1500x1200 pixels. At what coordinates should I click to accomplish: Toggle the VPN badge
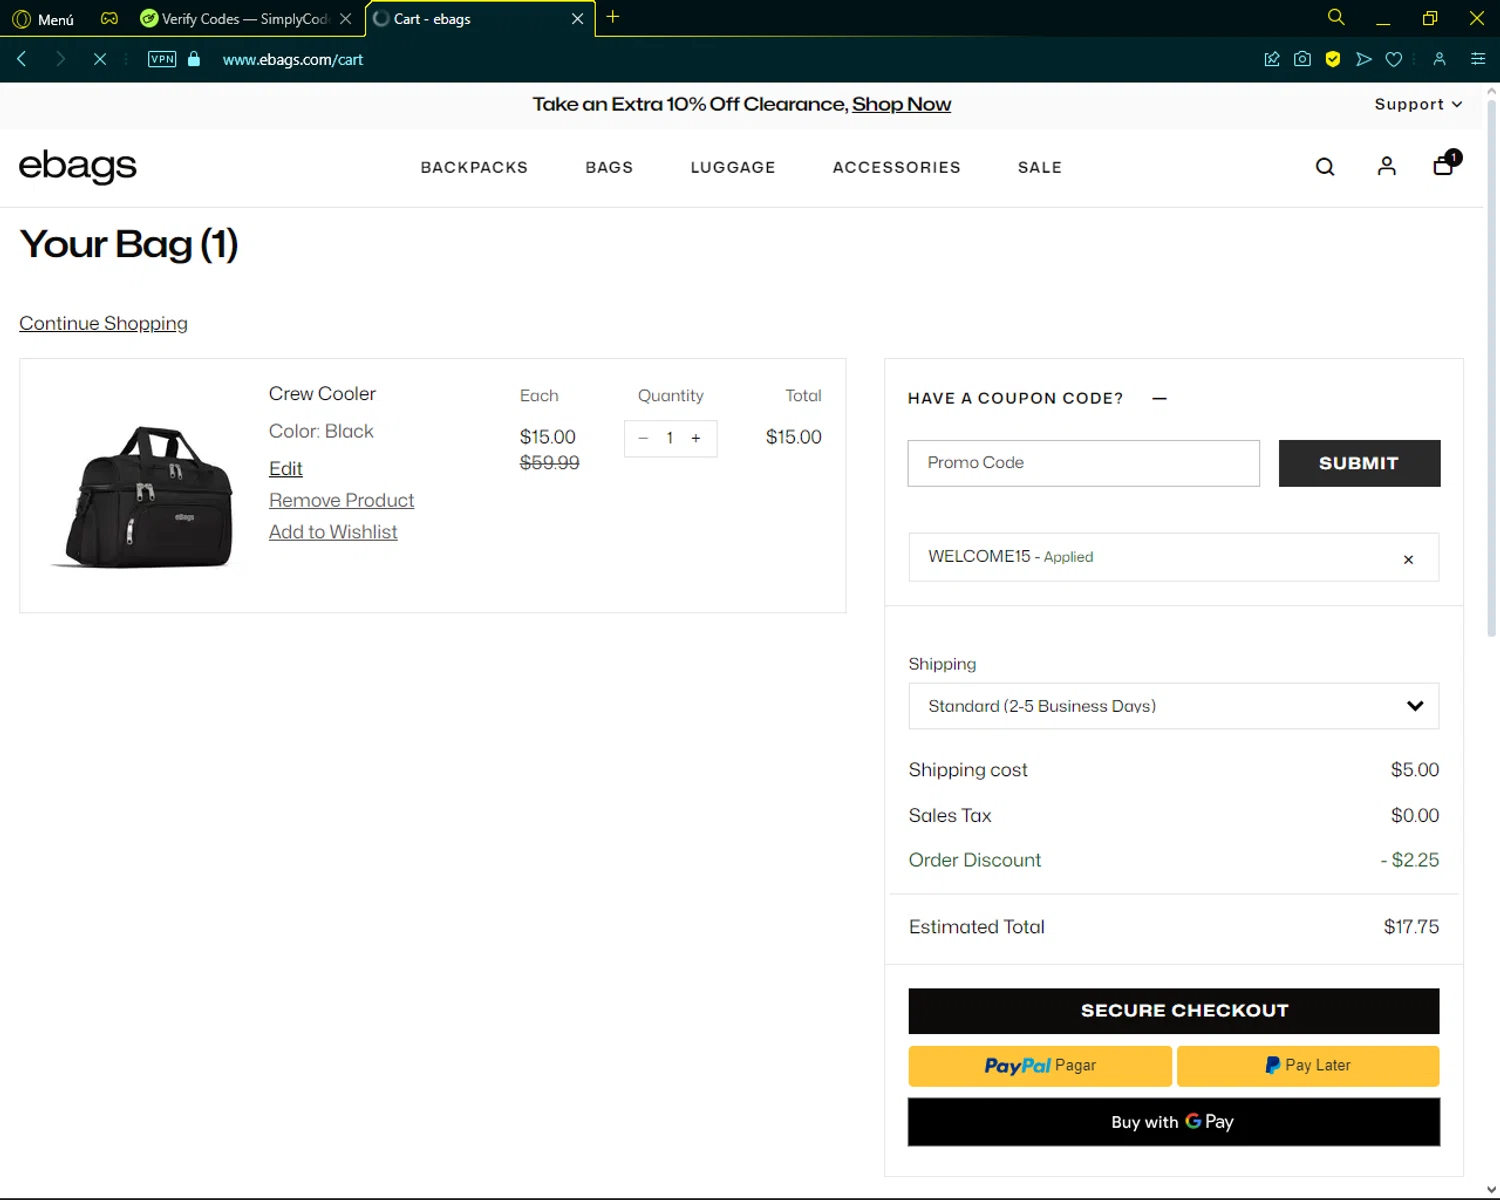162,59
